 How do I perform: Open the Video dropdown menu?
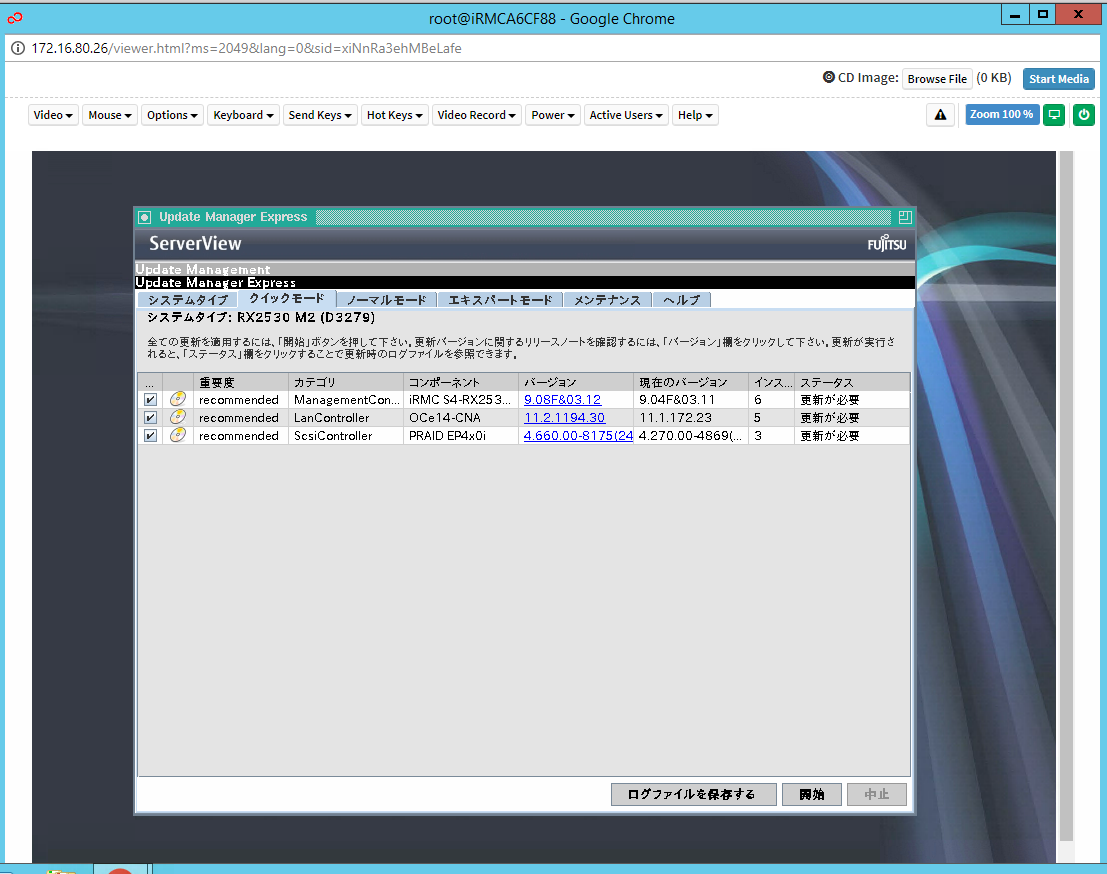click(x=53, y=115)
